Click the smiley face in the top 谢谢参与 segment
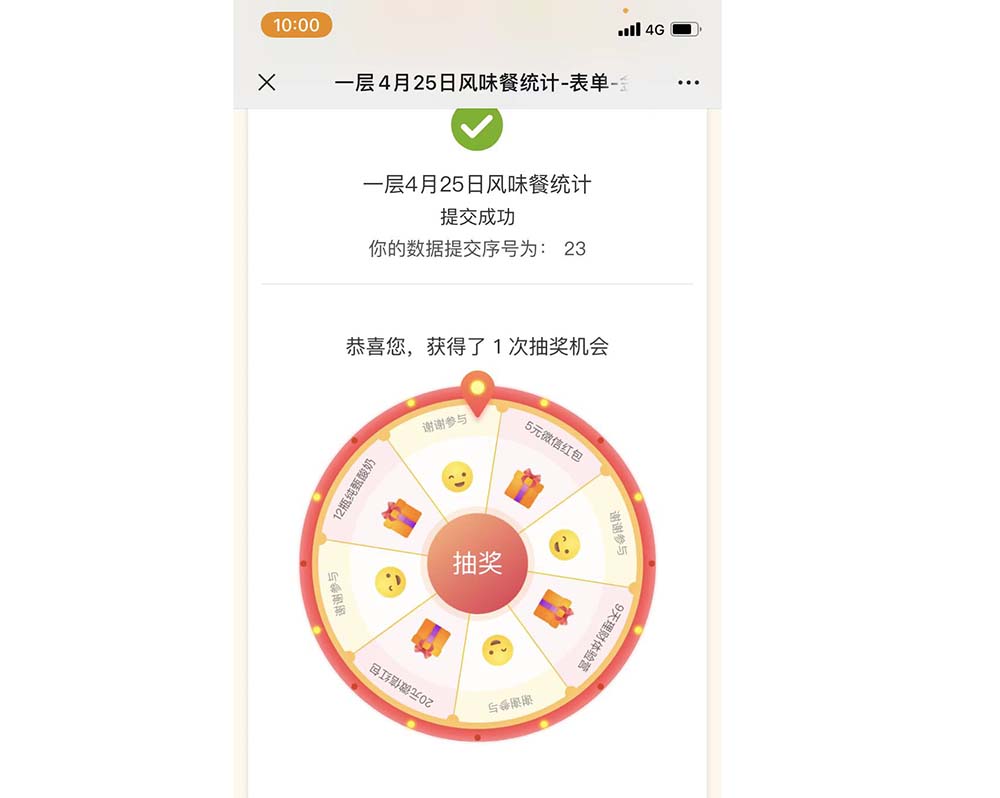This screenshot has width=1000, height=798. 457,477
